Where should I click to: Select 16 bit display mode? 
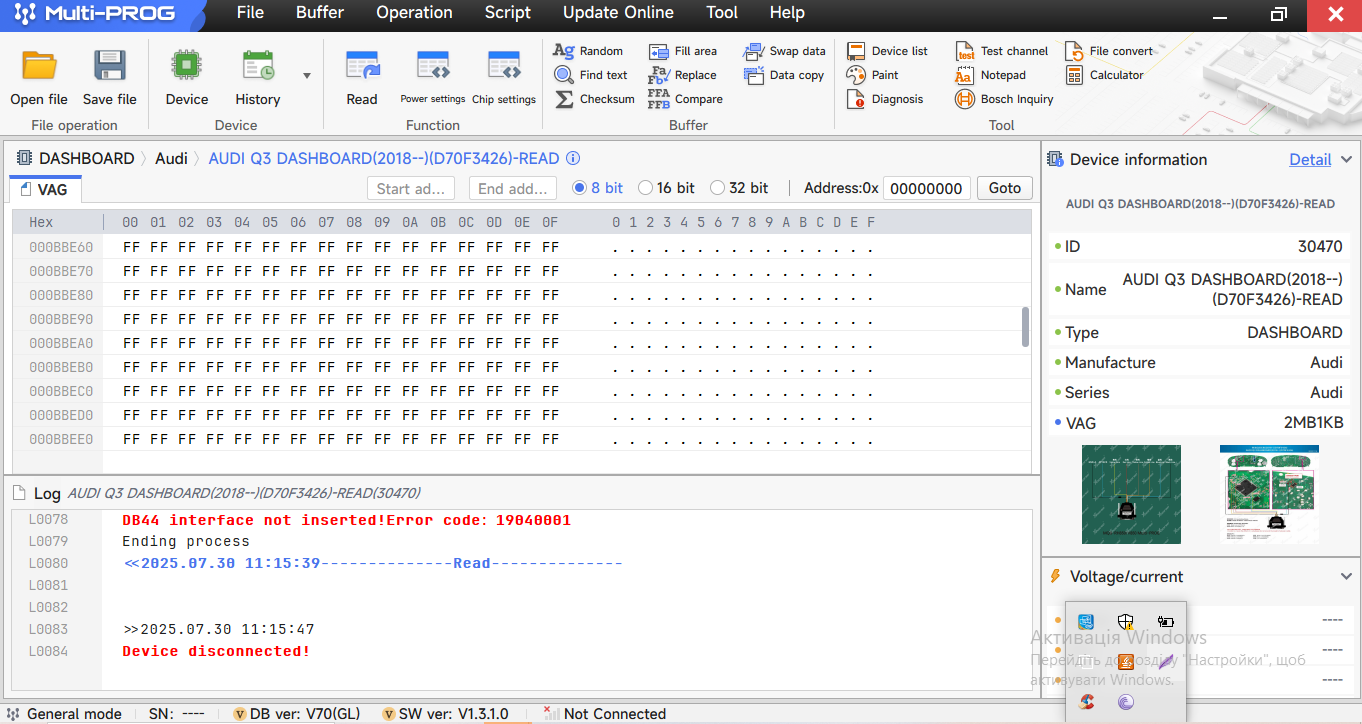point(667,188)
